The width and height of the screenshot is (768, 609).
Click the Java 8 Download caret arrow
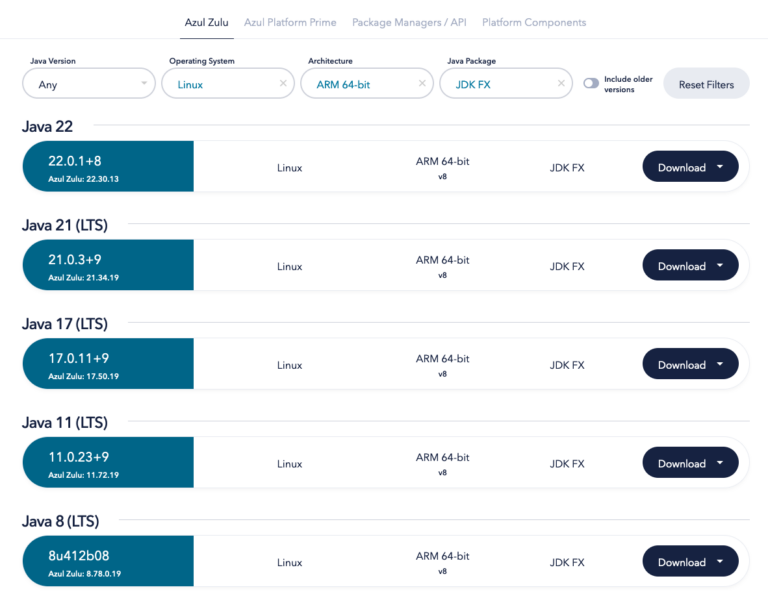point(720,562)
